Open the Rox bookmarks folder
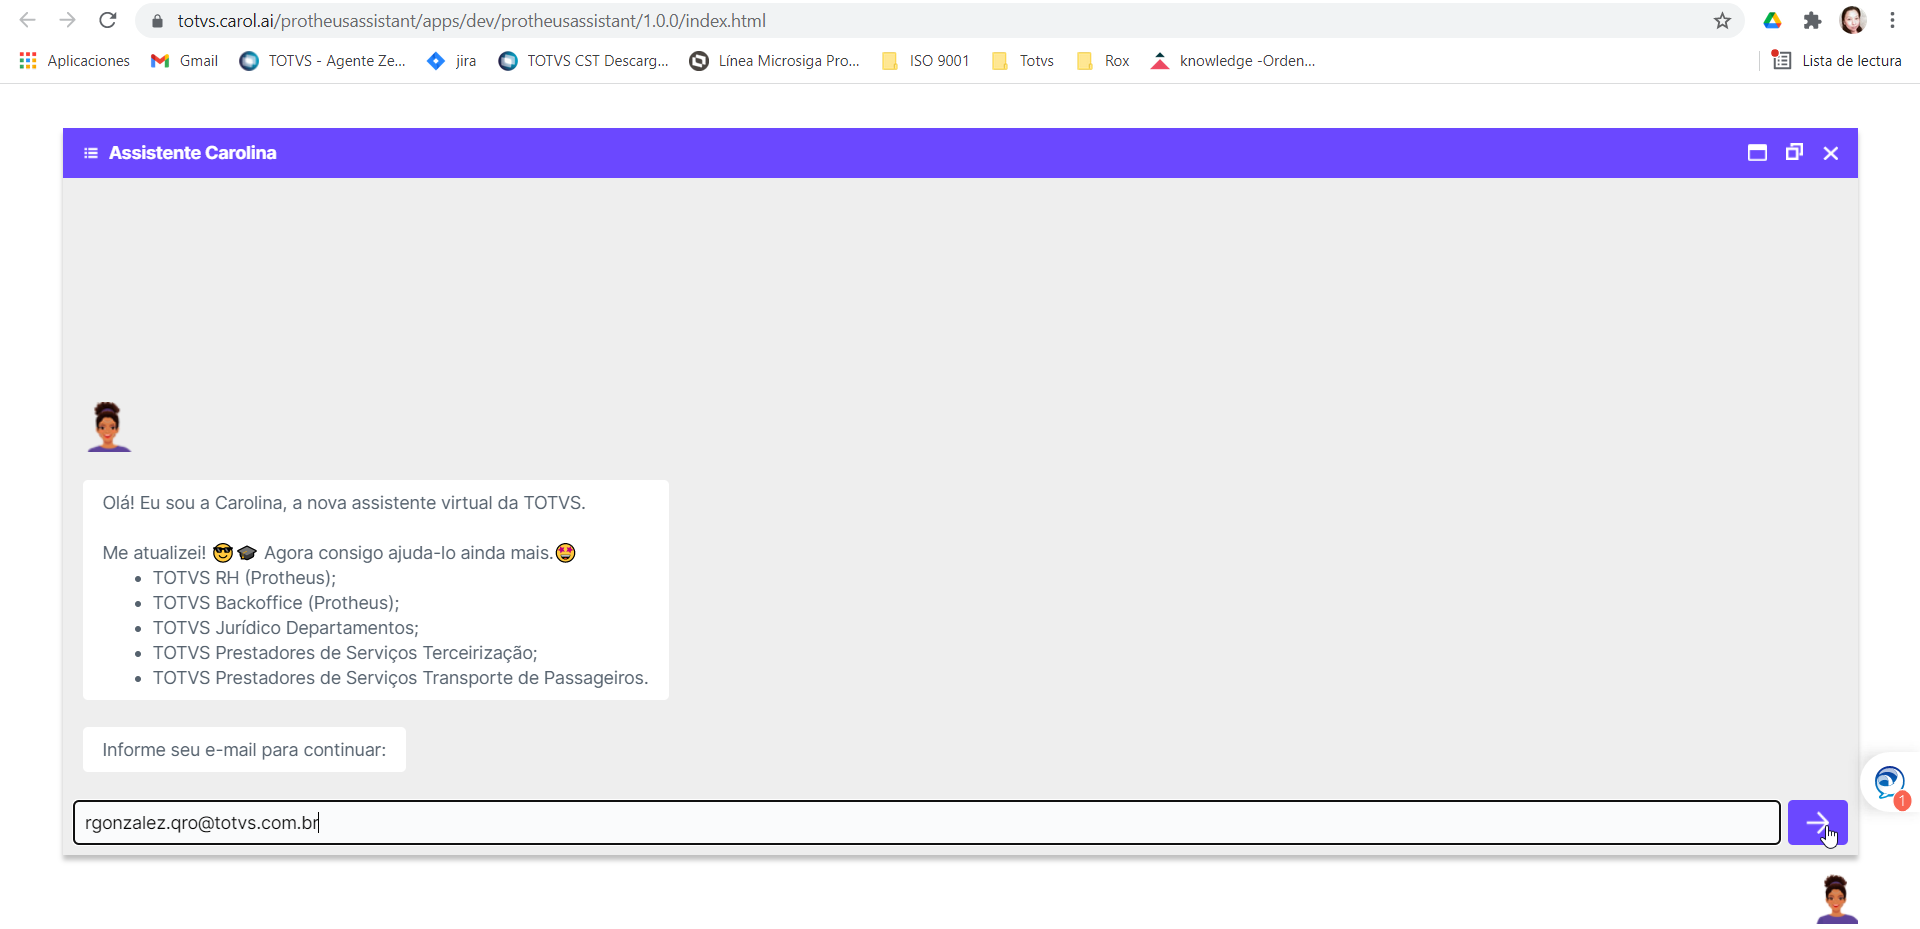 point(1103,61)
